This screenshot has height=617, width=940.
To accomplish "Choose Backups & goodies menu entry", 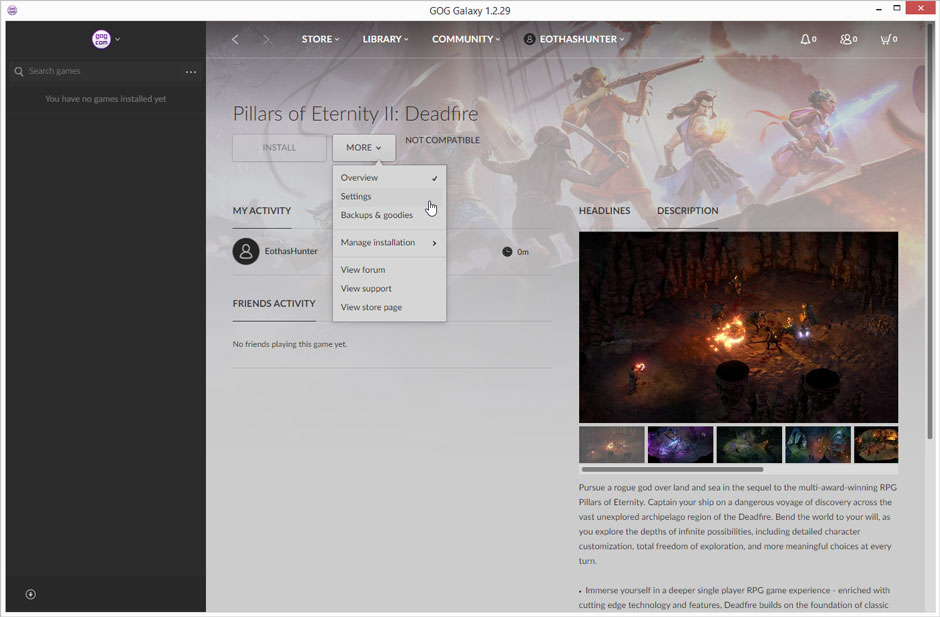I will click(389, 215).
